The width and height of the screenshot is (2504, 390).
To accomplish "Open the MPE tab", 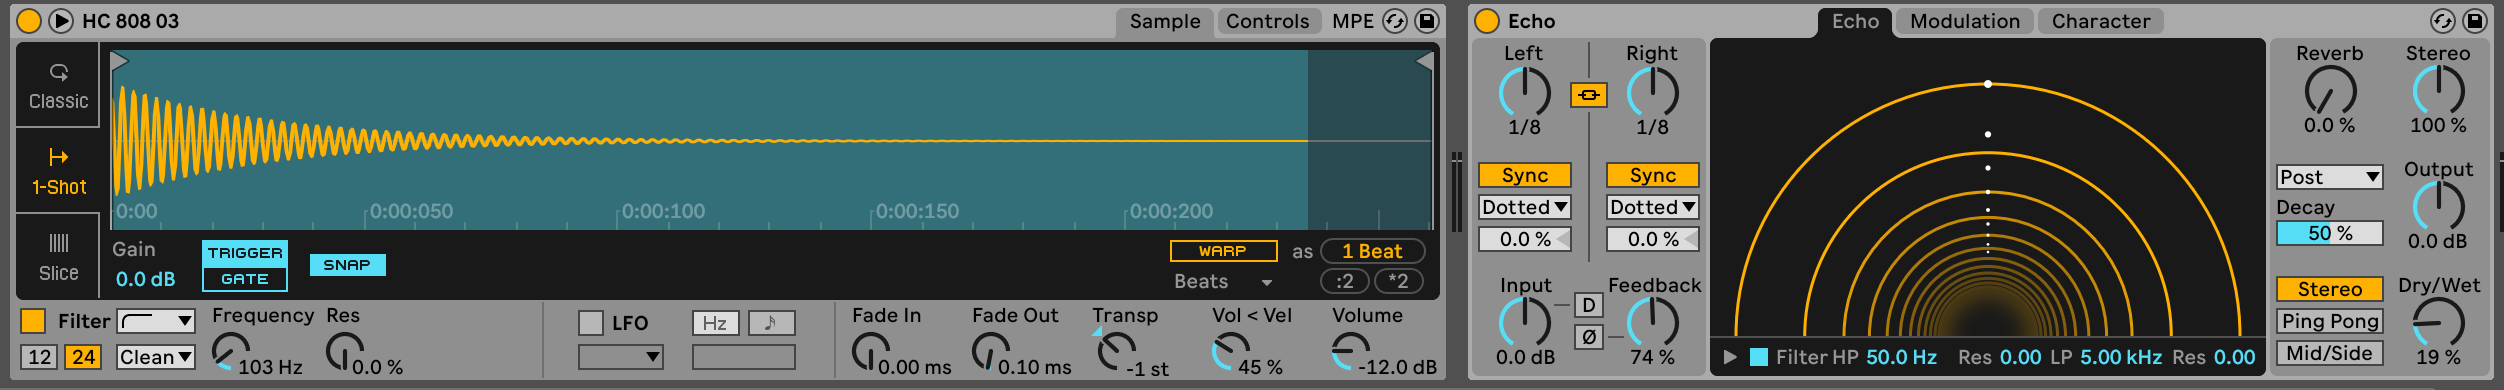I will tap(1352, 22).
